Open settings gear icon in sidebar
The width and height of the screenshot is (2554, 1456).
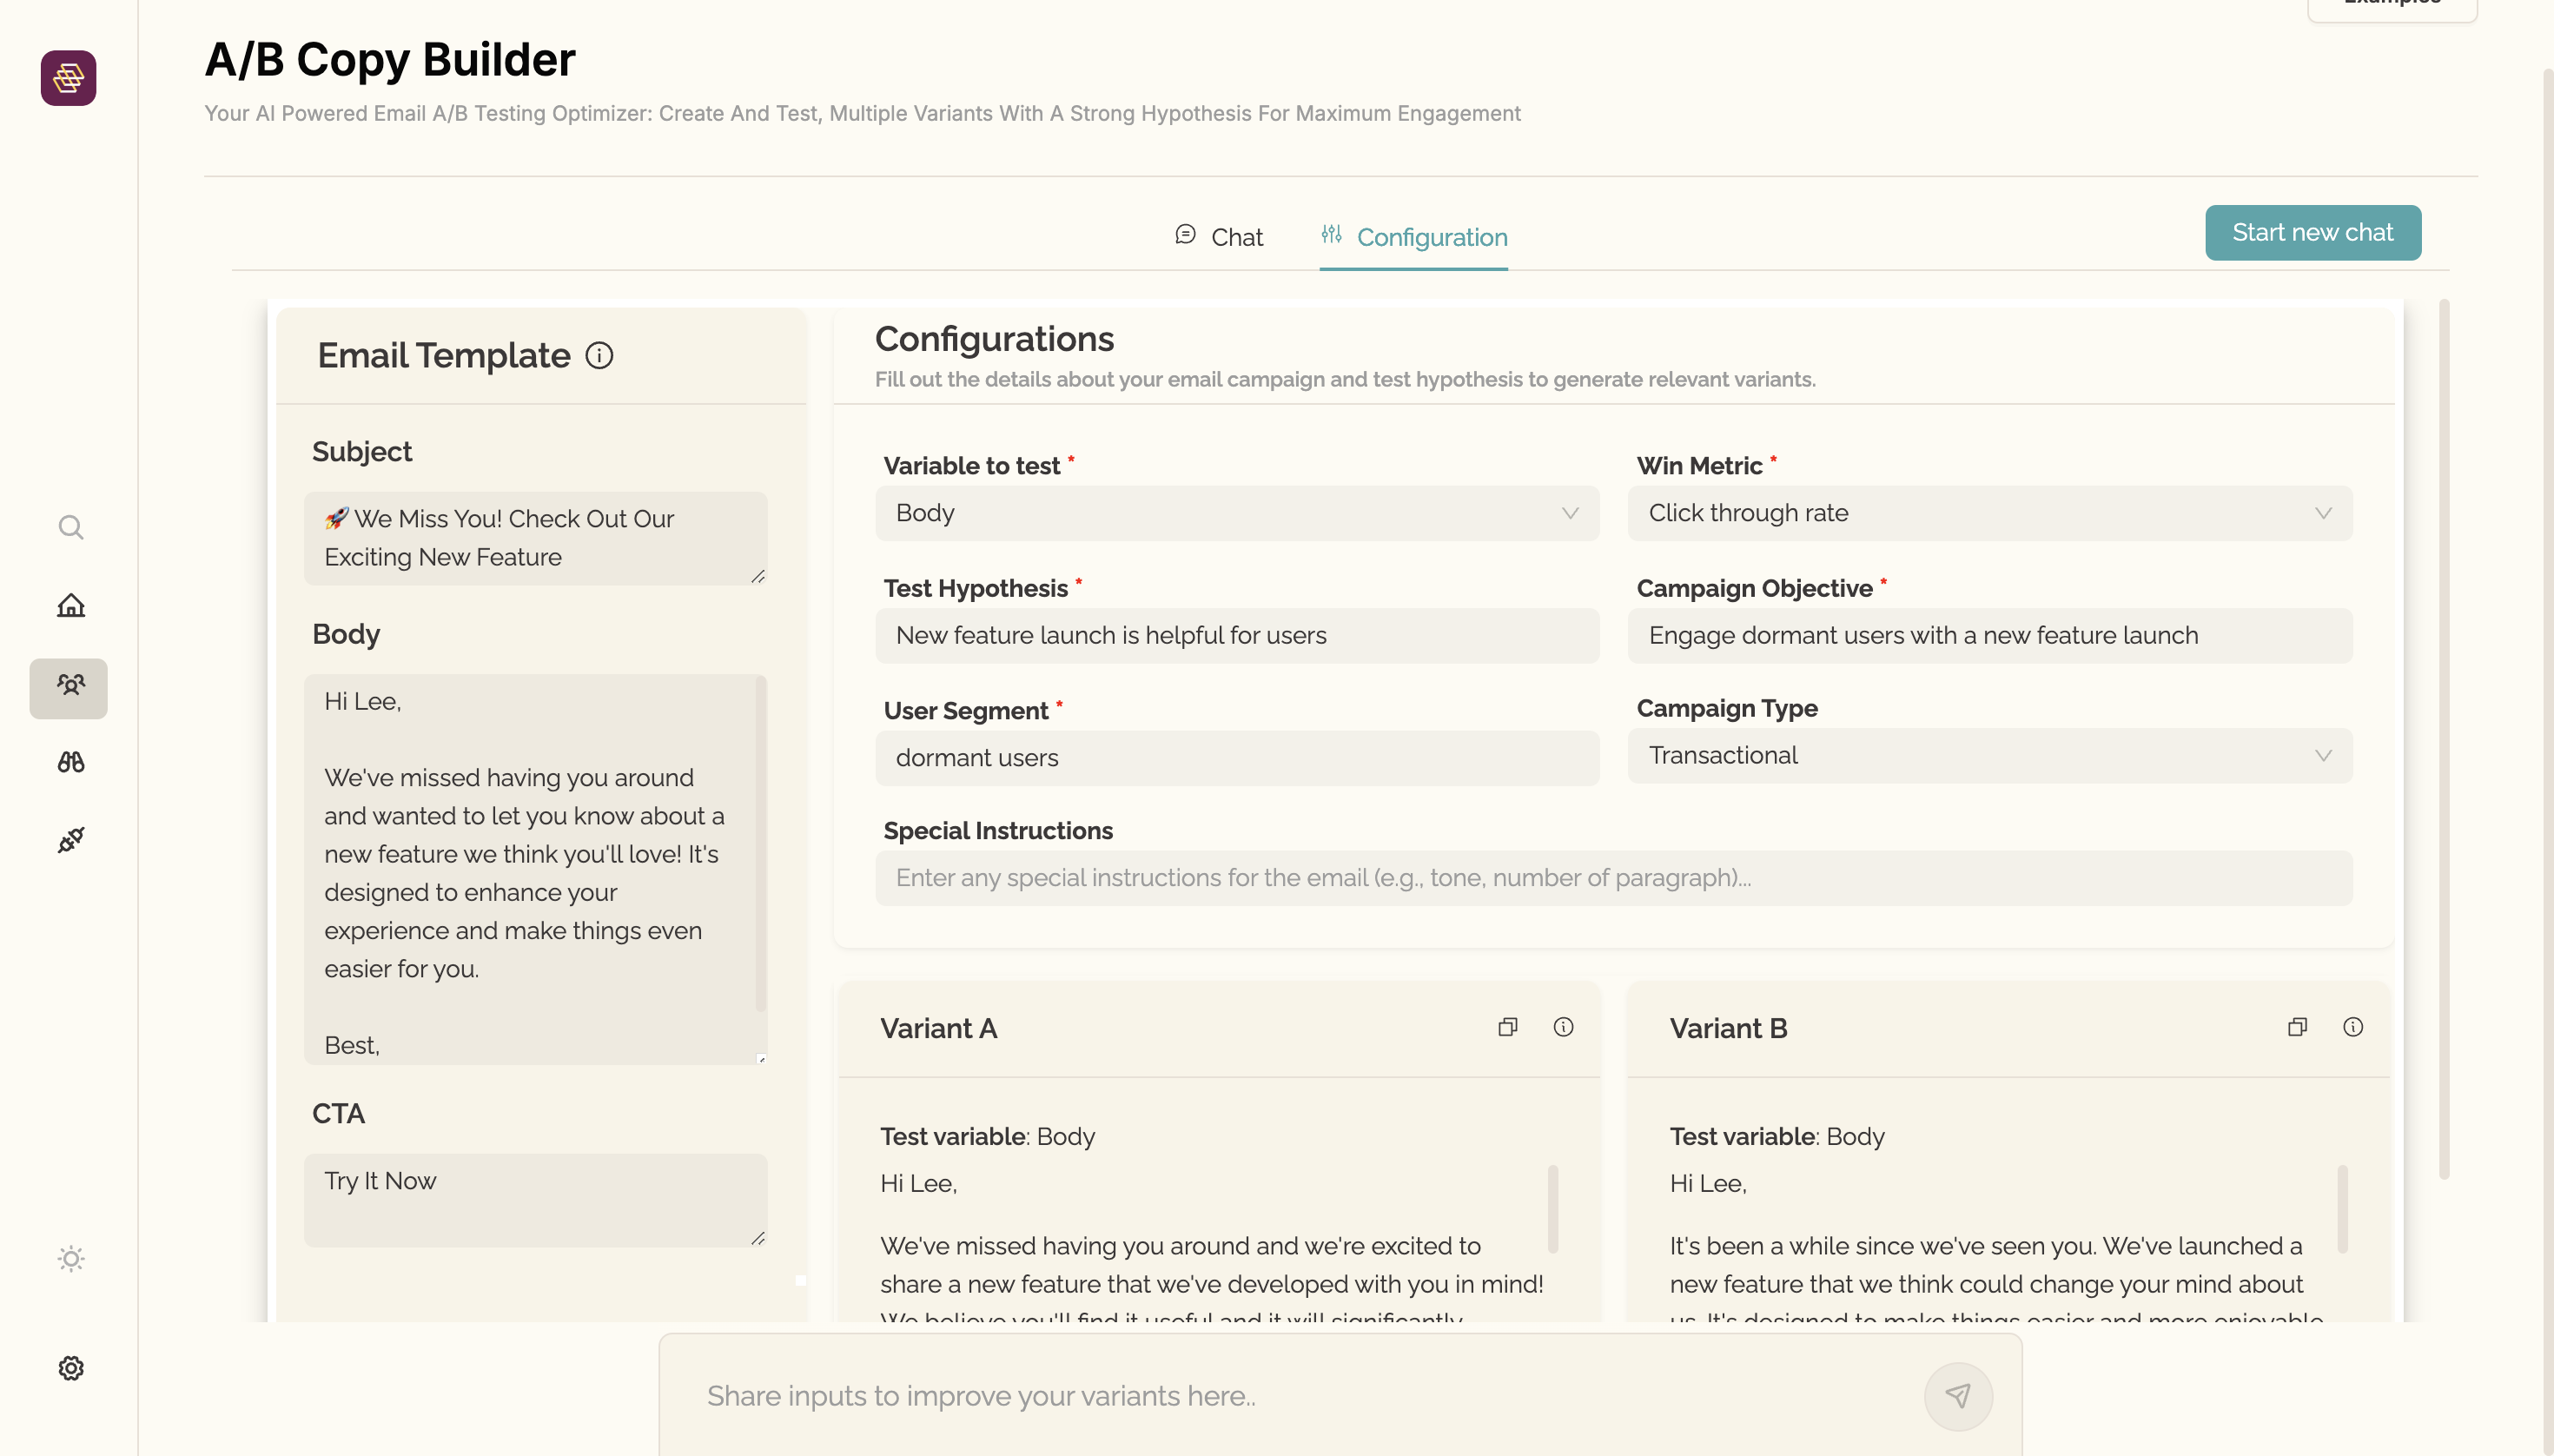click(x=70, y=1368)
